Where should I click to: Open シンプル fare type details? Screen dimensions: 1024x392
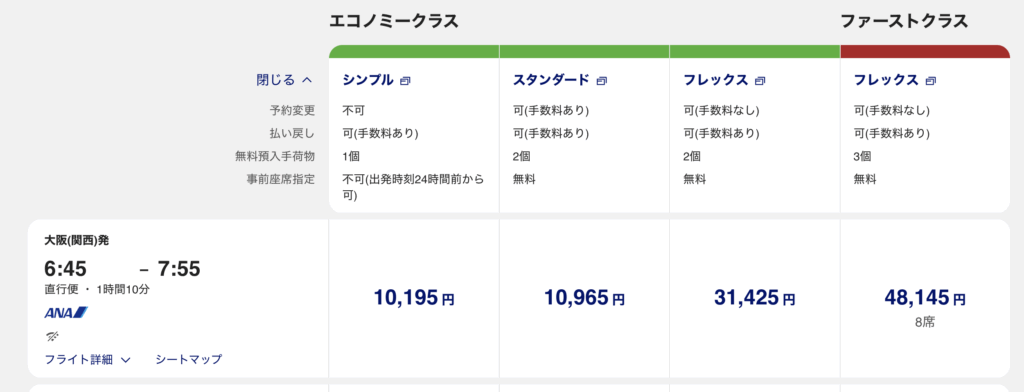tap(368, 80)
